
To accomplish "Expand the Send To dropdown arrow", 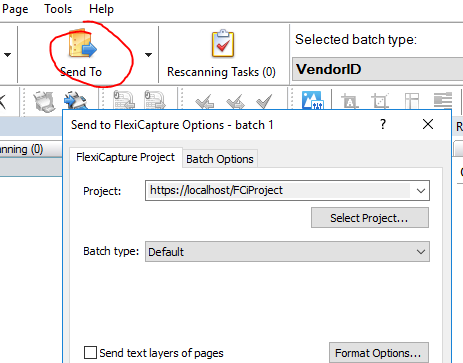I will click(x=149, y=55).
